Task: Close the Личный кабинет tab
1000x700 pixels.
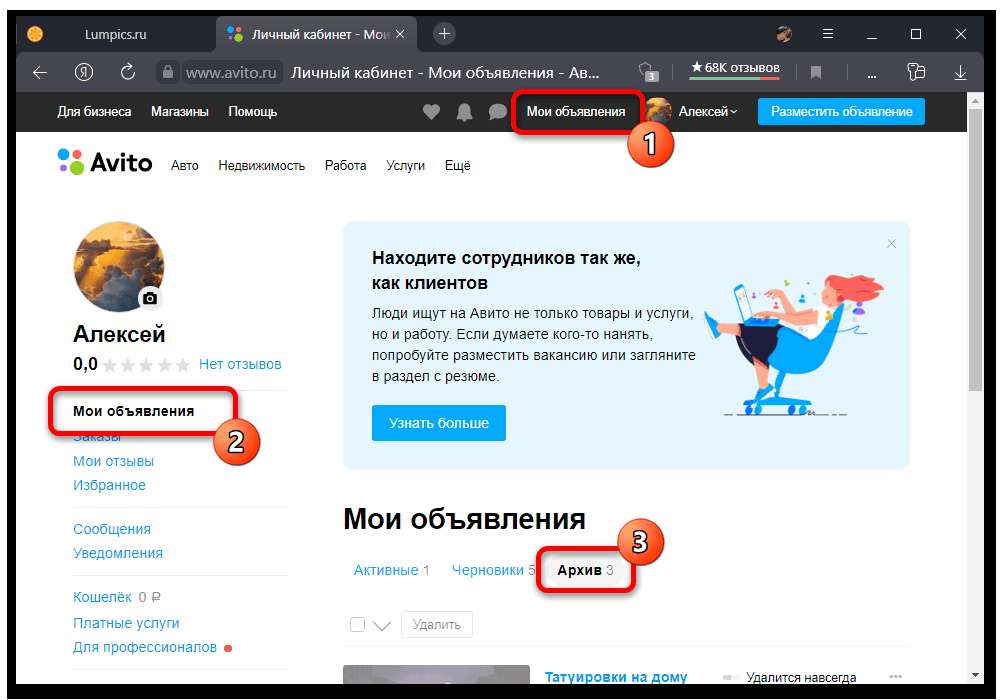Action: 400,34
